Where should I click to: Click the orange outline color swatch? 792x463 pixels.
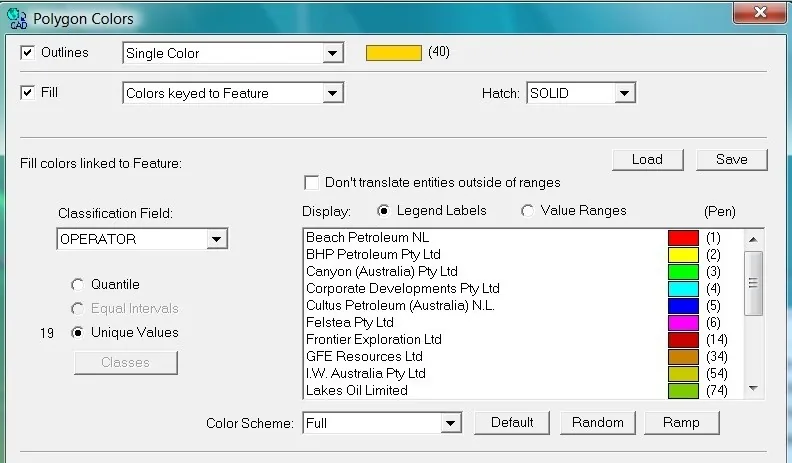click(394, 53)
